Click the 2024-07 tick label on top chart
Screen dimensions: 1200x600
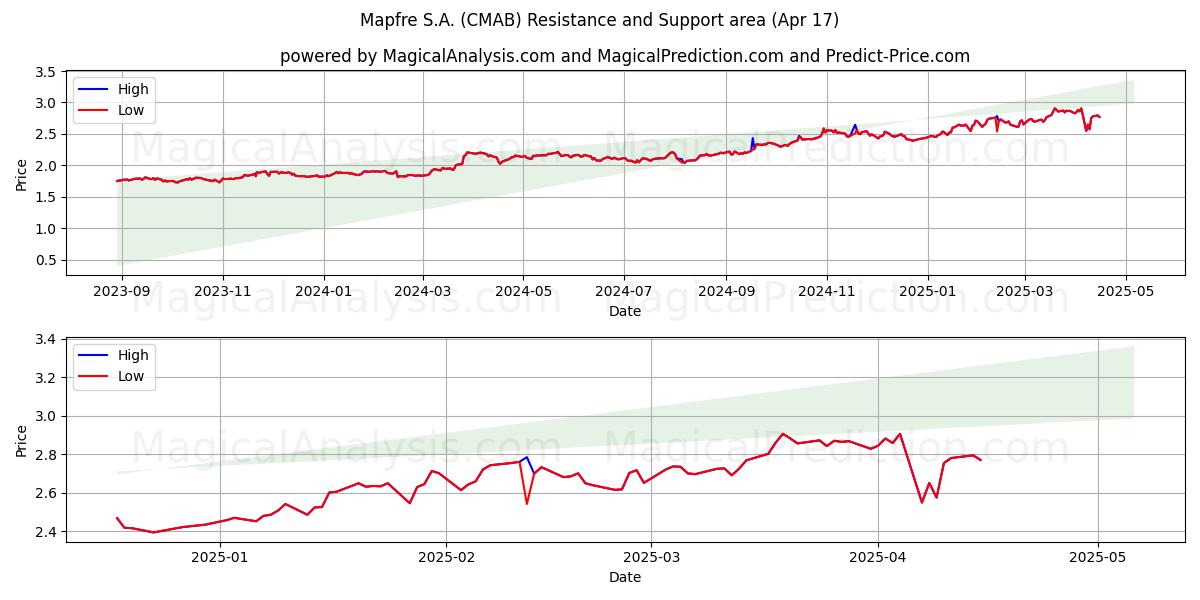pos(624,292)
